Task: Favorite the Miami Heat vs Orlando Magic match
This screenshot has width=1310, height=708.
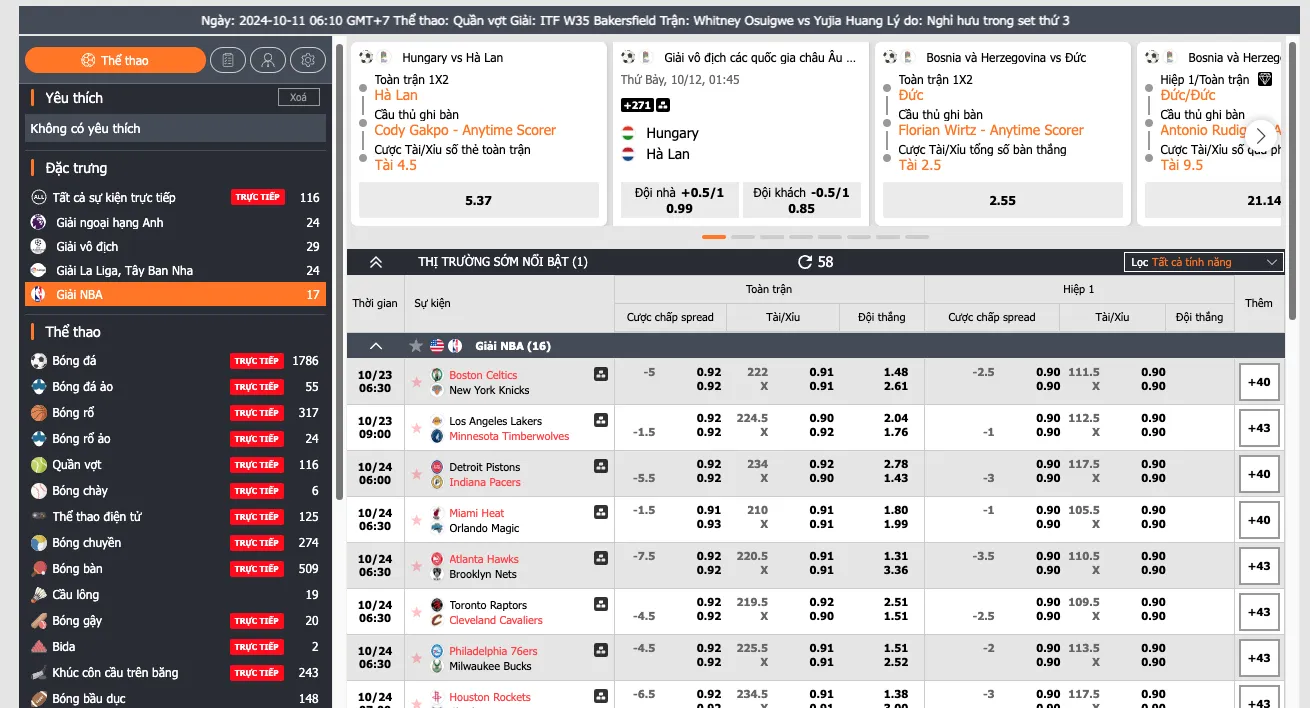Action: pos(416,520)
